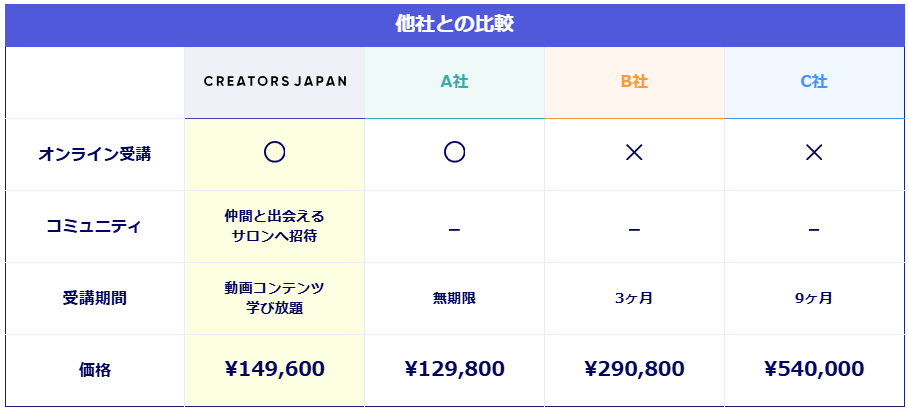Click the cross icon under B社
The width and height of the screenshot is (908, 414).
pos(634,153)
